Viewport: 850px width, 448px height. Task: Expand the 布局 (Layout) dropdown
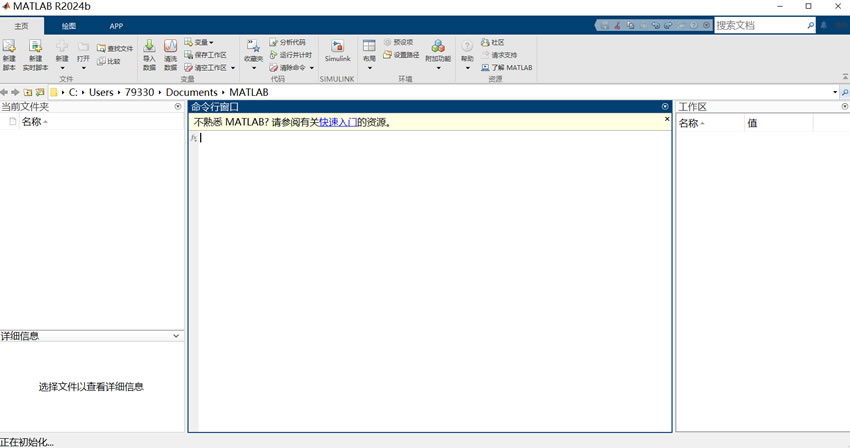point(369,68)
